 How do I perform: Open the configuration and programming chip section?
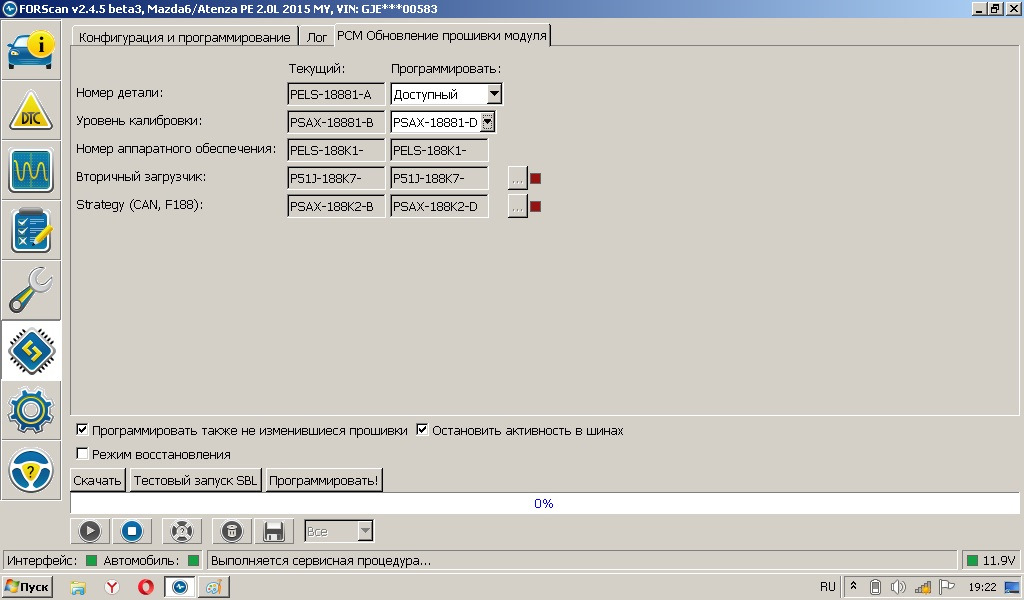[31, 351]
